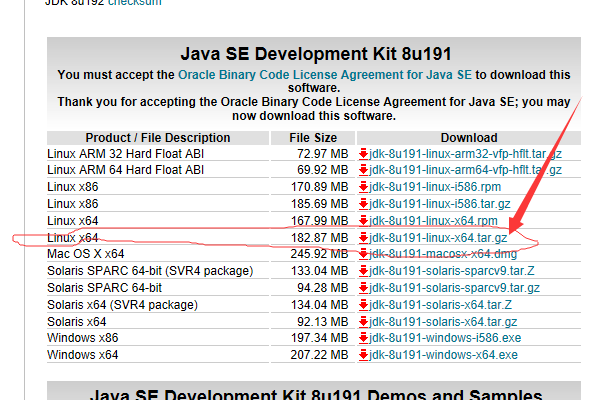Click the download icon beside jdk-8u191-solaris-sparcv9.tar.Z
The height and width of the screenshot is (400, 601).
363,271
